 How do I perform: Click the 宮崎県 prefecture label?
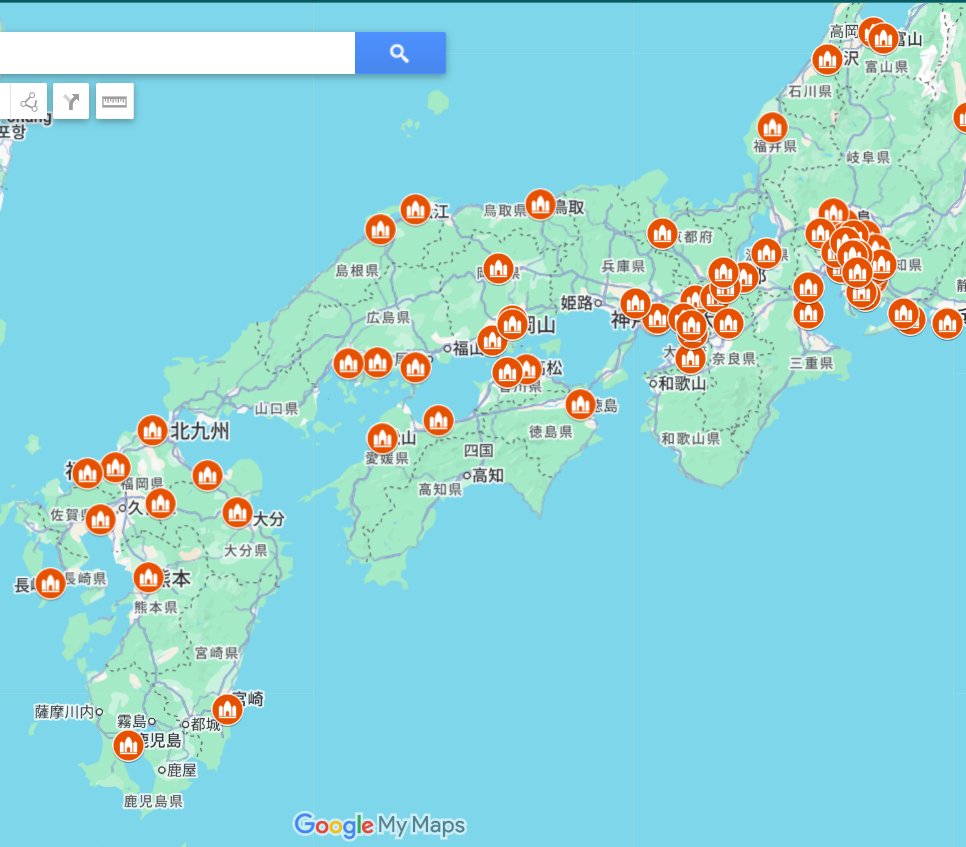tap(216, 653)
